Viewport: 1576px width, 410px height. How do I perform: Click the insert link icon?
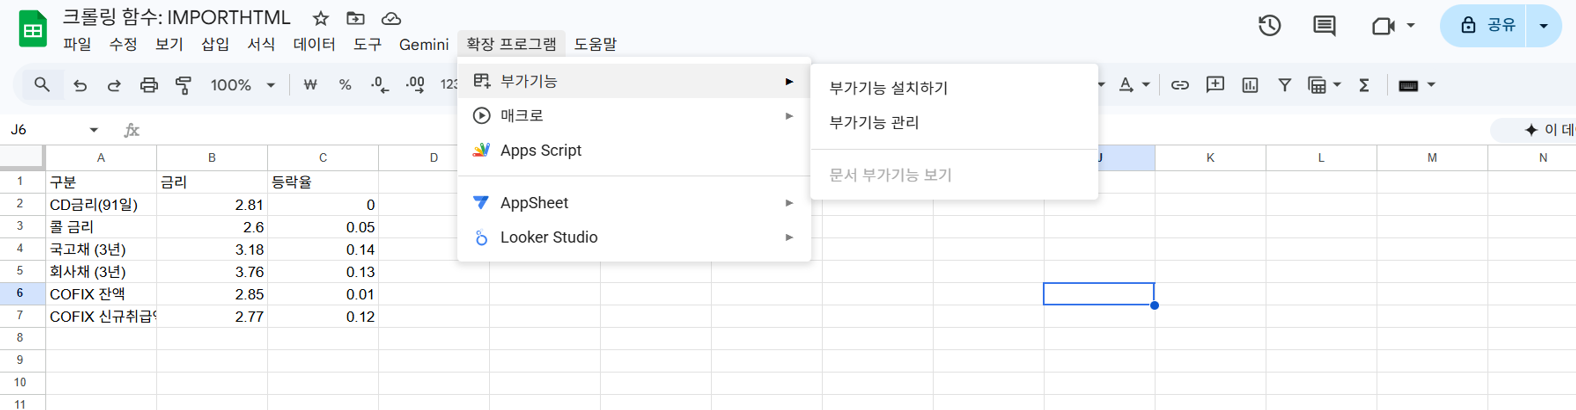(1180, 86)
